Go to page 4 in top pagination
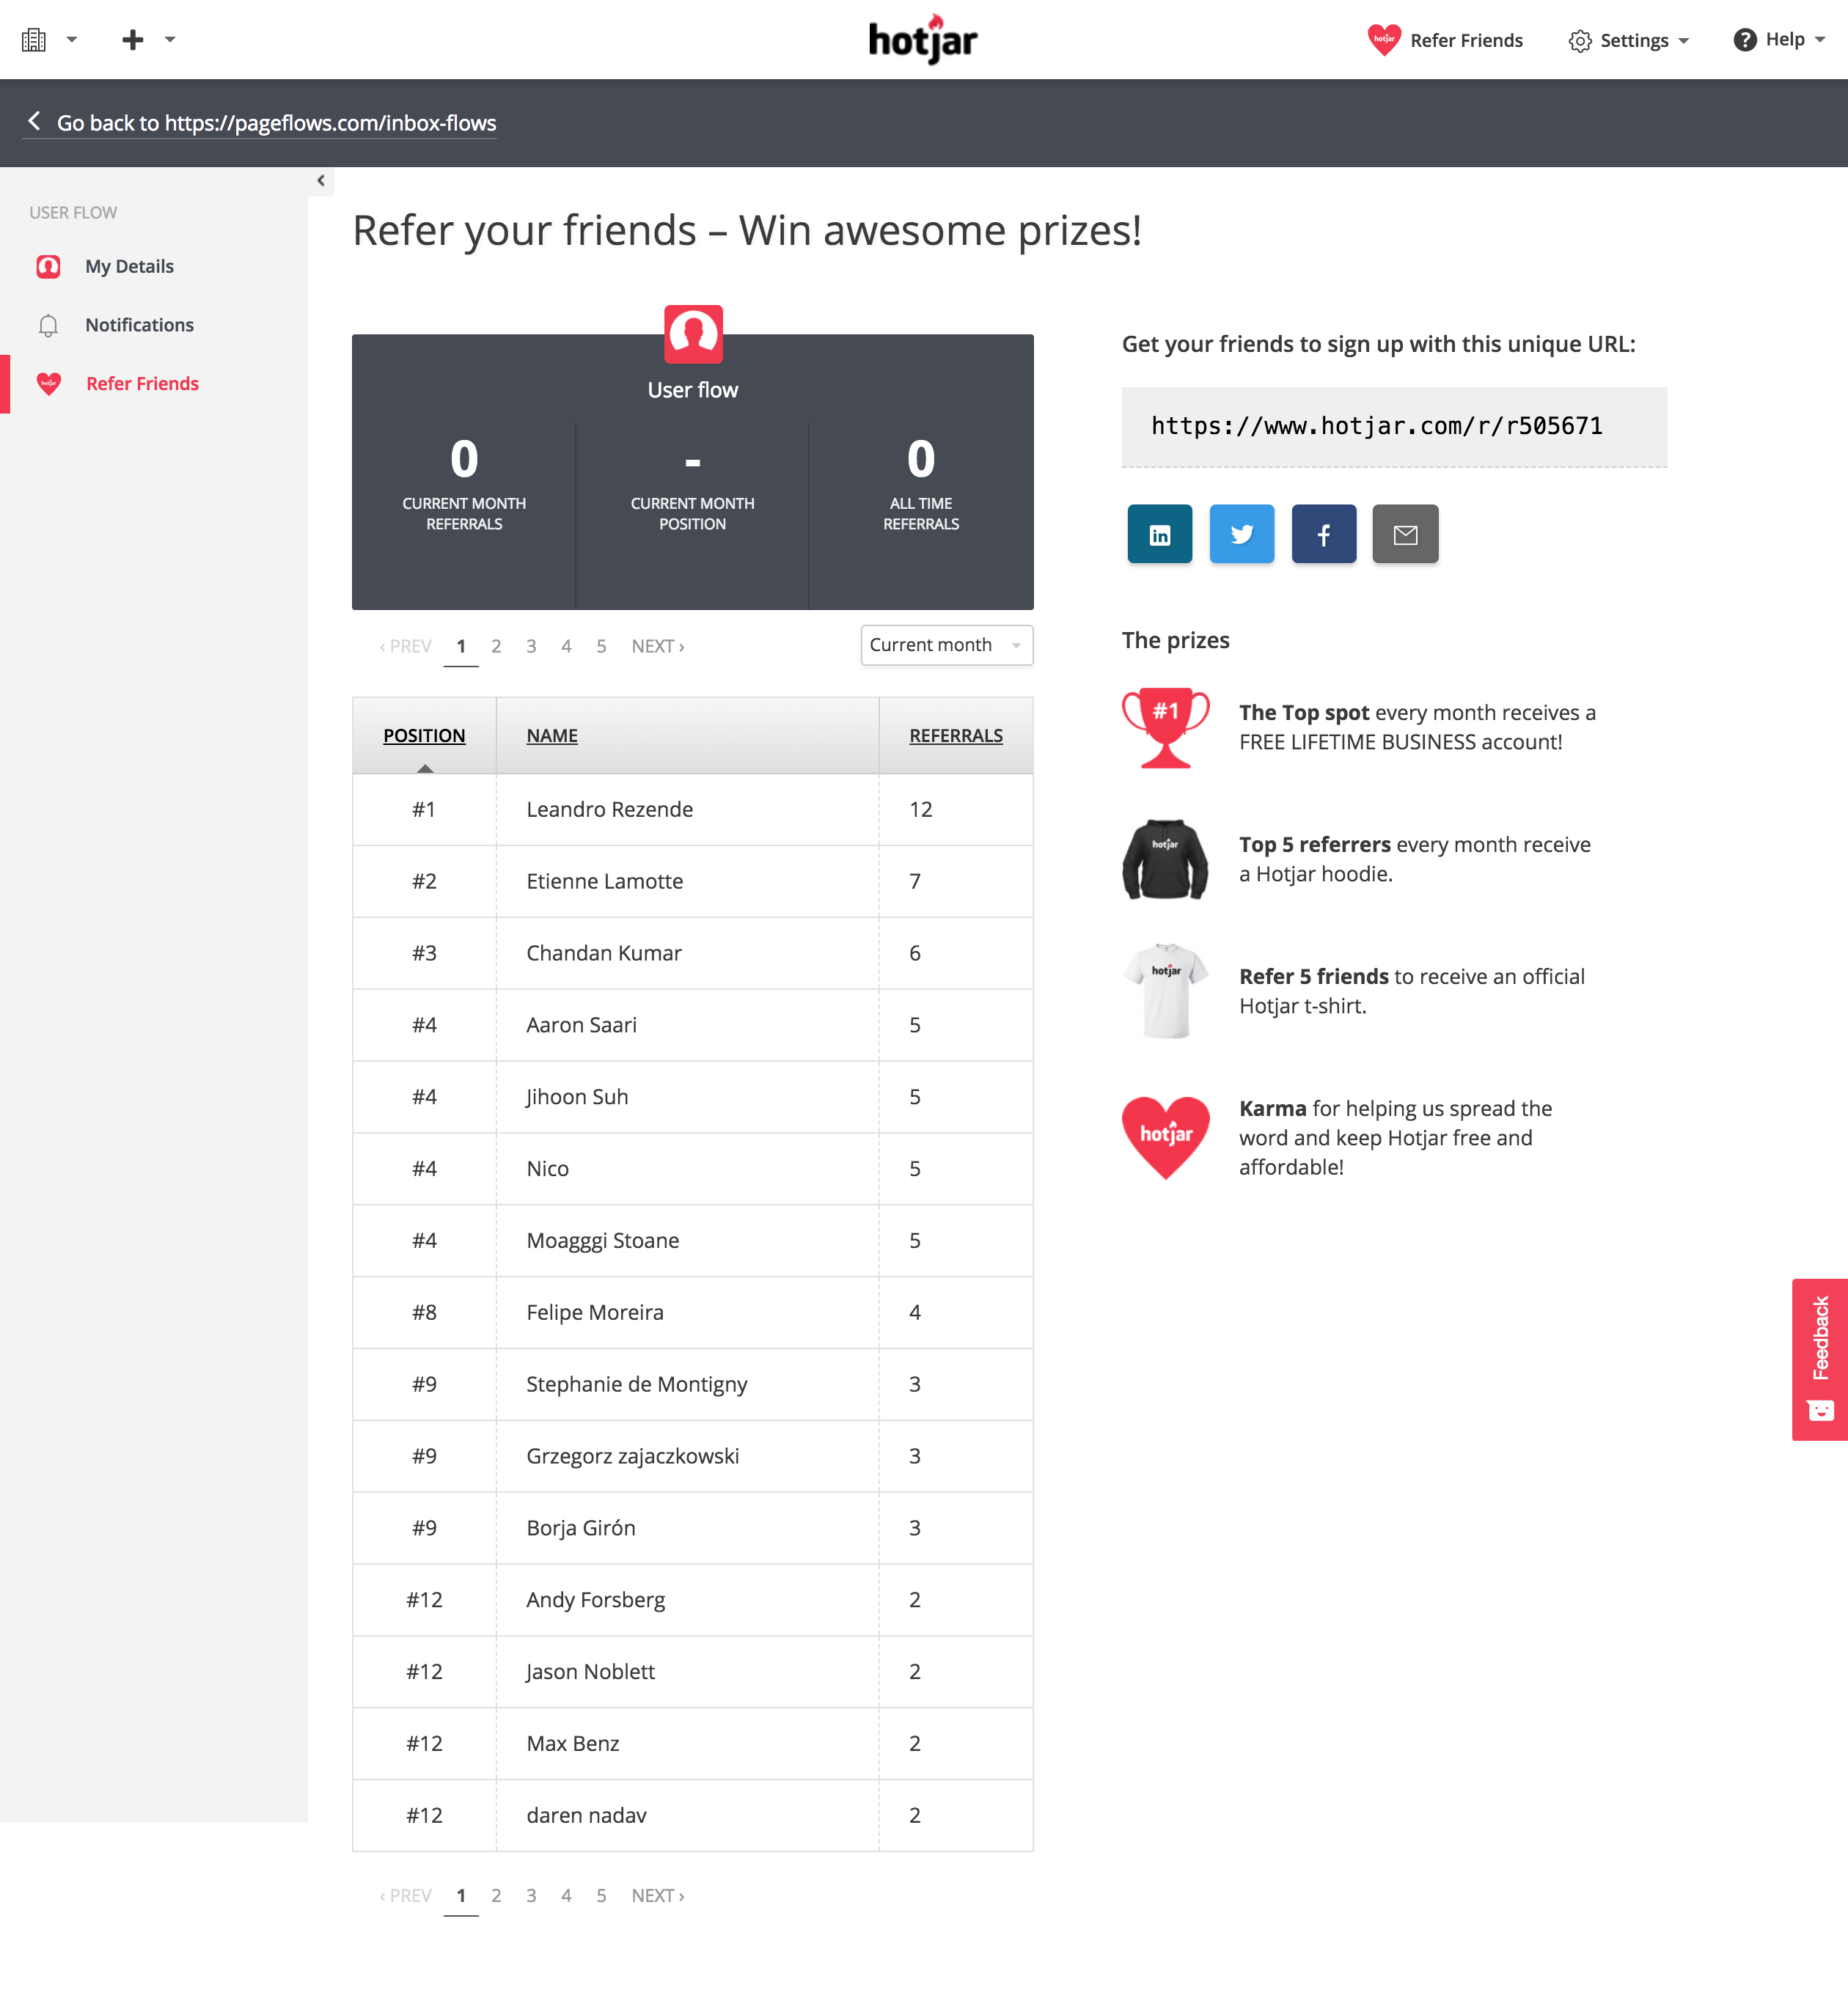1848x1990 pixels. [x=566, y=647]
